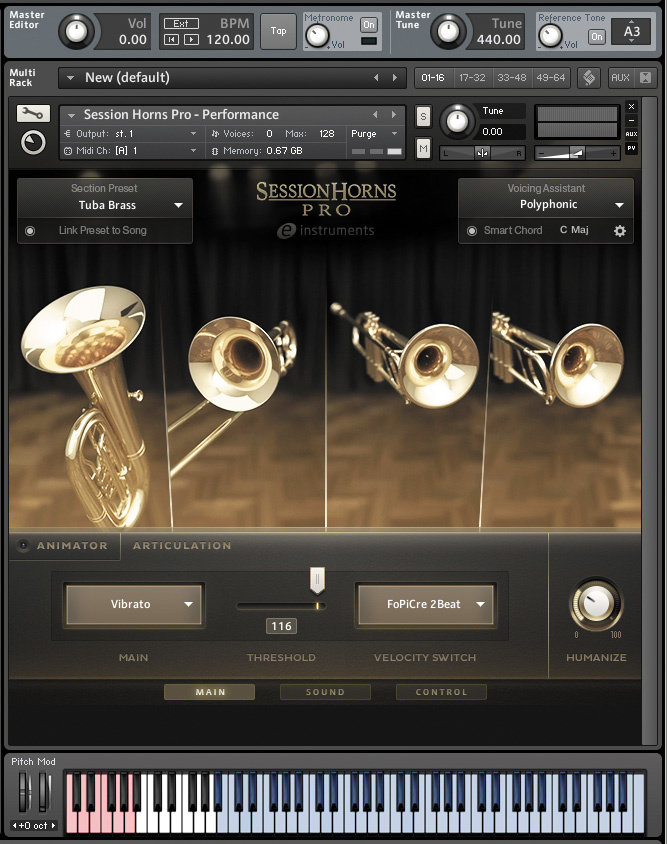This screenshot has width=667, height=844.
Task: Select rack page 17-32
Action: coord(472,78)
